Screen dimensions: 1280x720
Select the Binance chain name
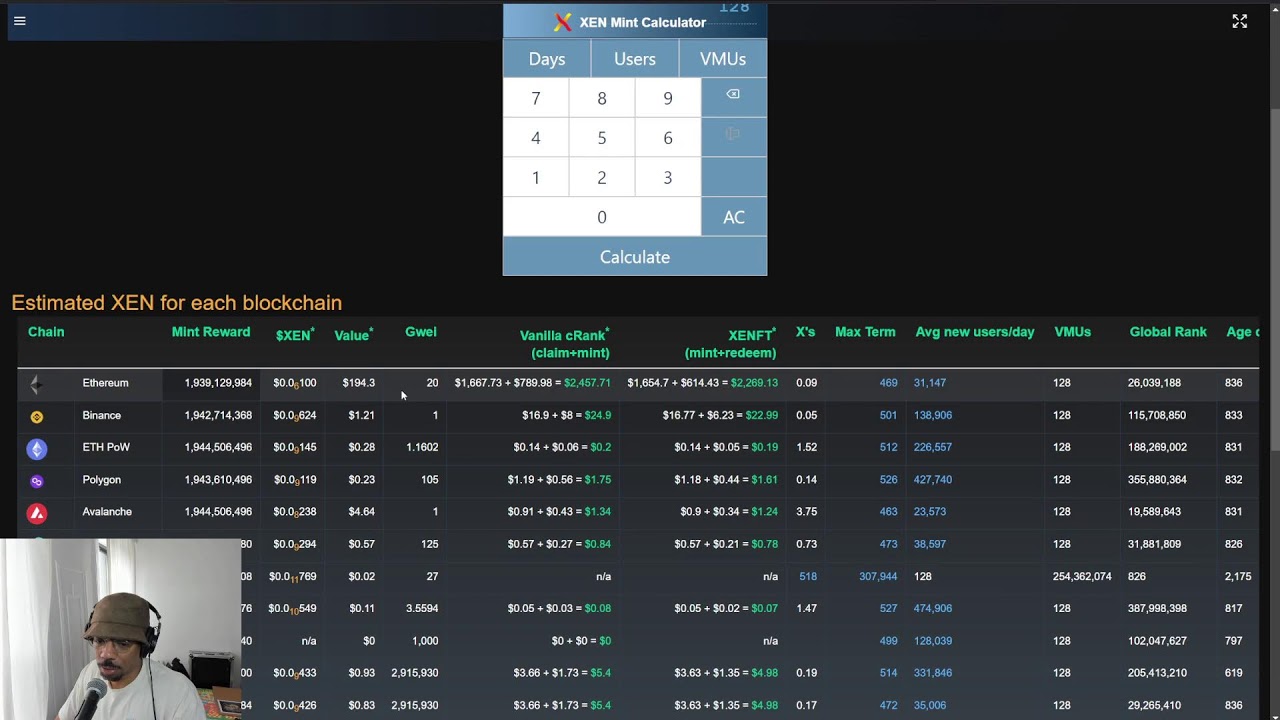coord(101,415)
